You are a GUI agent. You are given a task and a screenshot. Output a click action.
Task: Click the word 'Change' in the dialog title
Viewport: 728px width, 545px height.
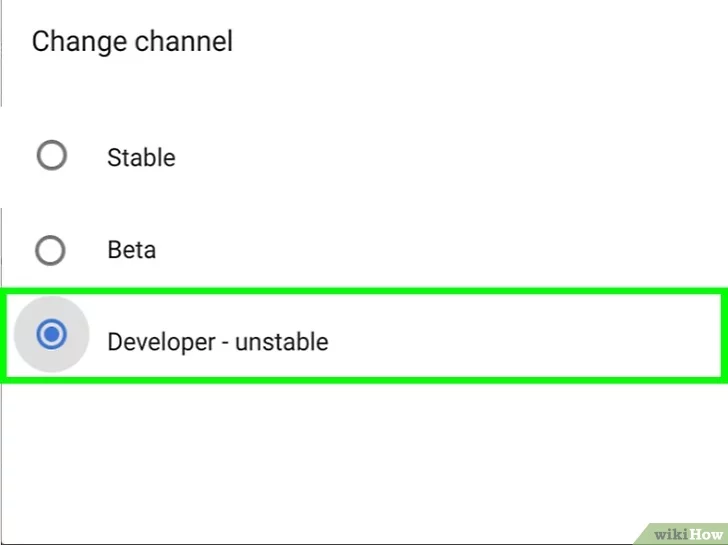[79, 42]
